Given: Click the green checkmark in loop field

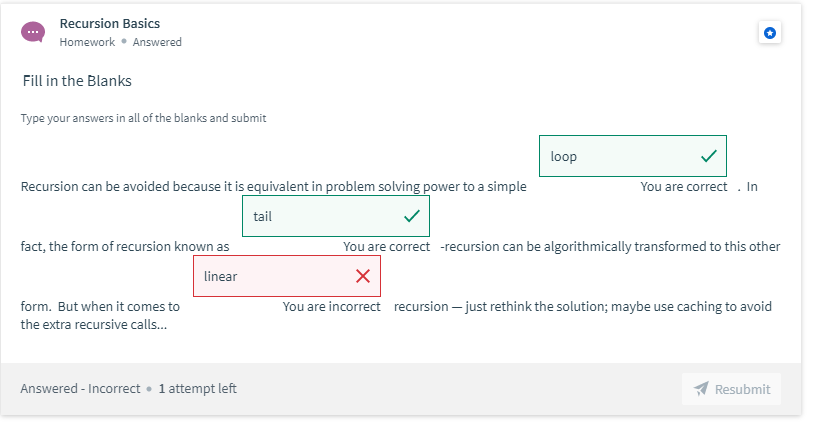Looking at the screenshot, I should tap(708, 156).
